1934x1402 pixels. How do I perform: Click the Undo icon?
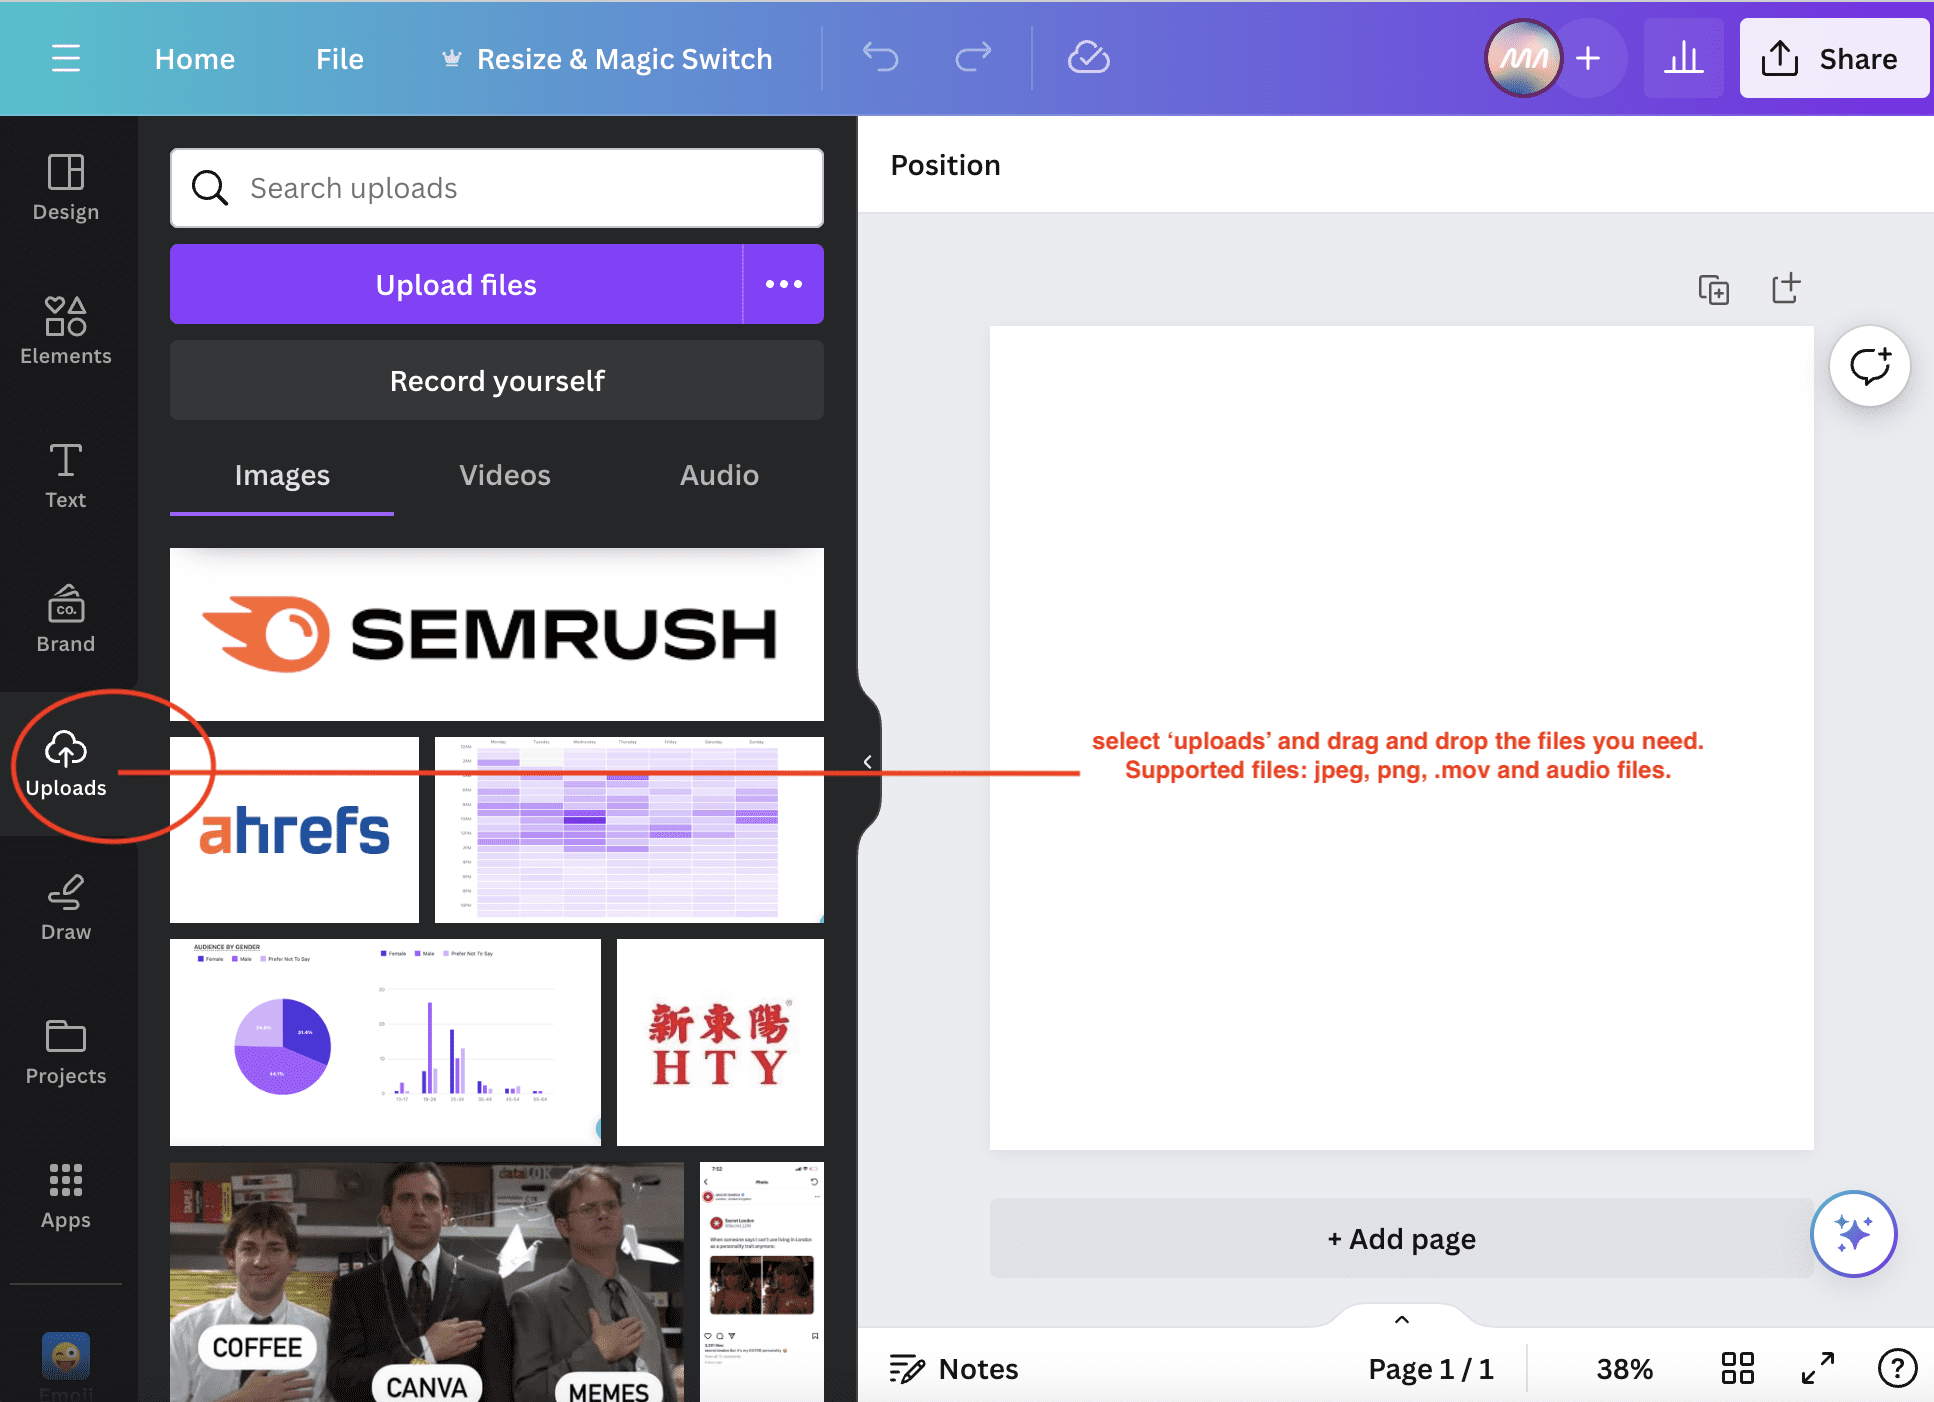coord(880,58)
